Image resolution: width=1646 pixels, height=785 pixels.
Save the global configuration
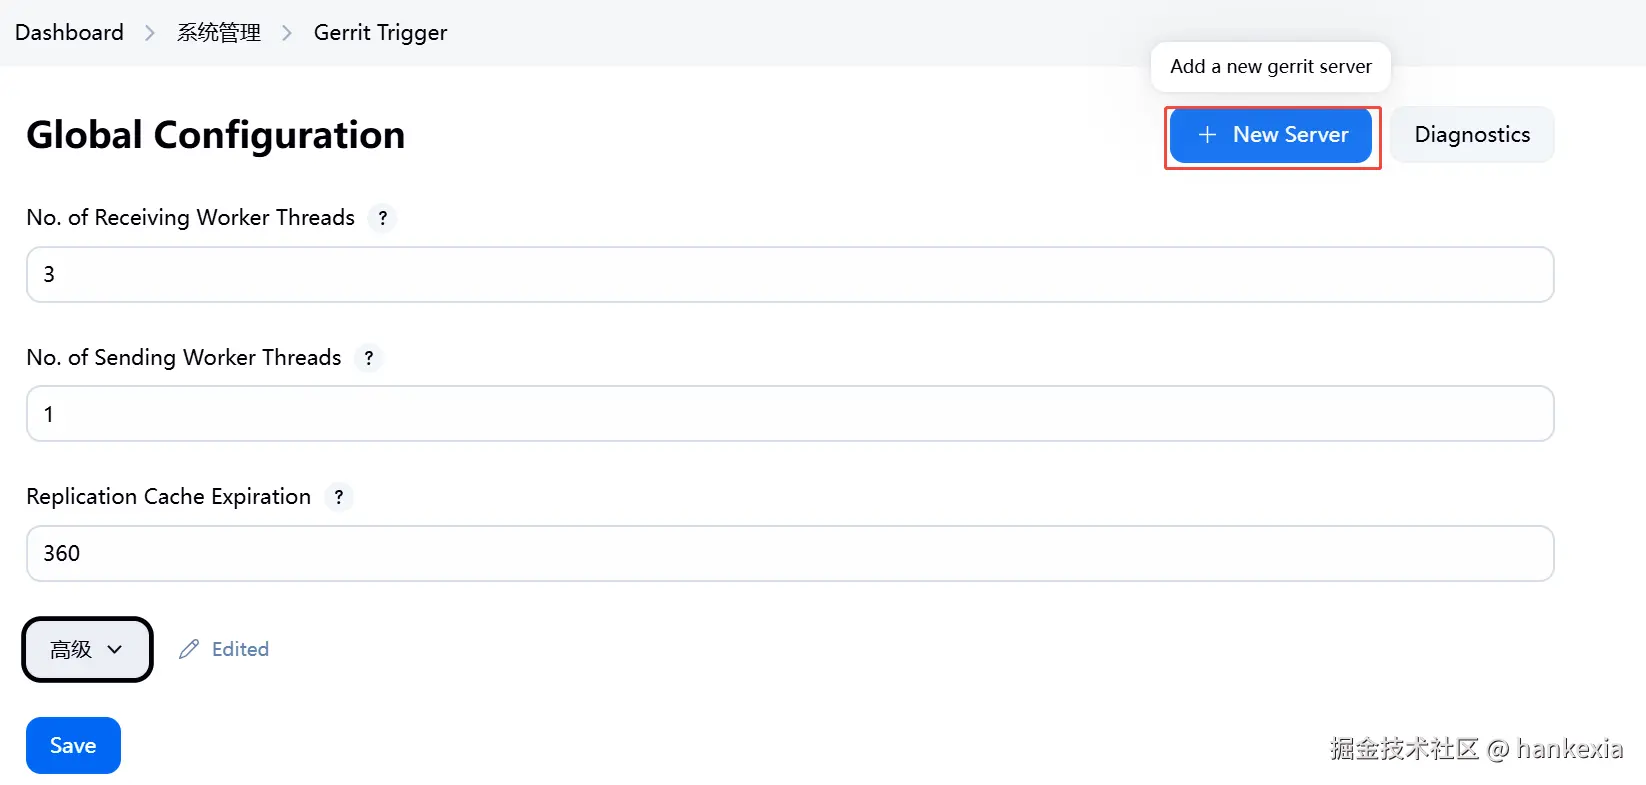pos(73,746)
